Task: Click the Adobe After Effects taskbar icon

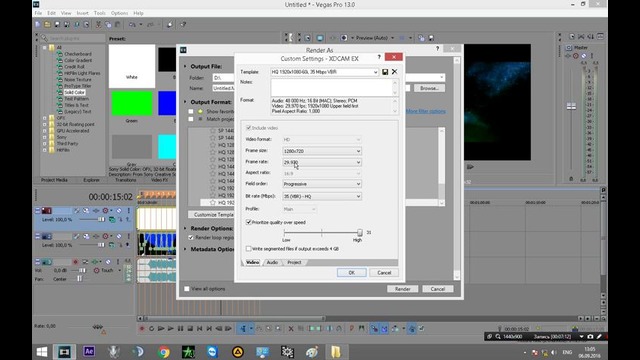Action: [89, 351]
